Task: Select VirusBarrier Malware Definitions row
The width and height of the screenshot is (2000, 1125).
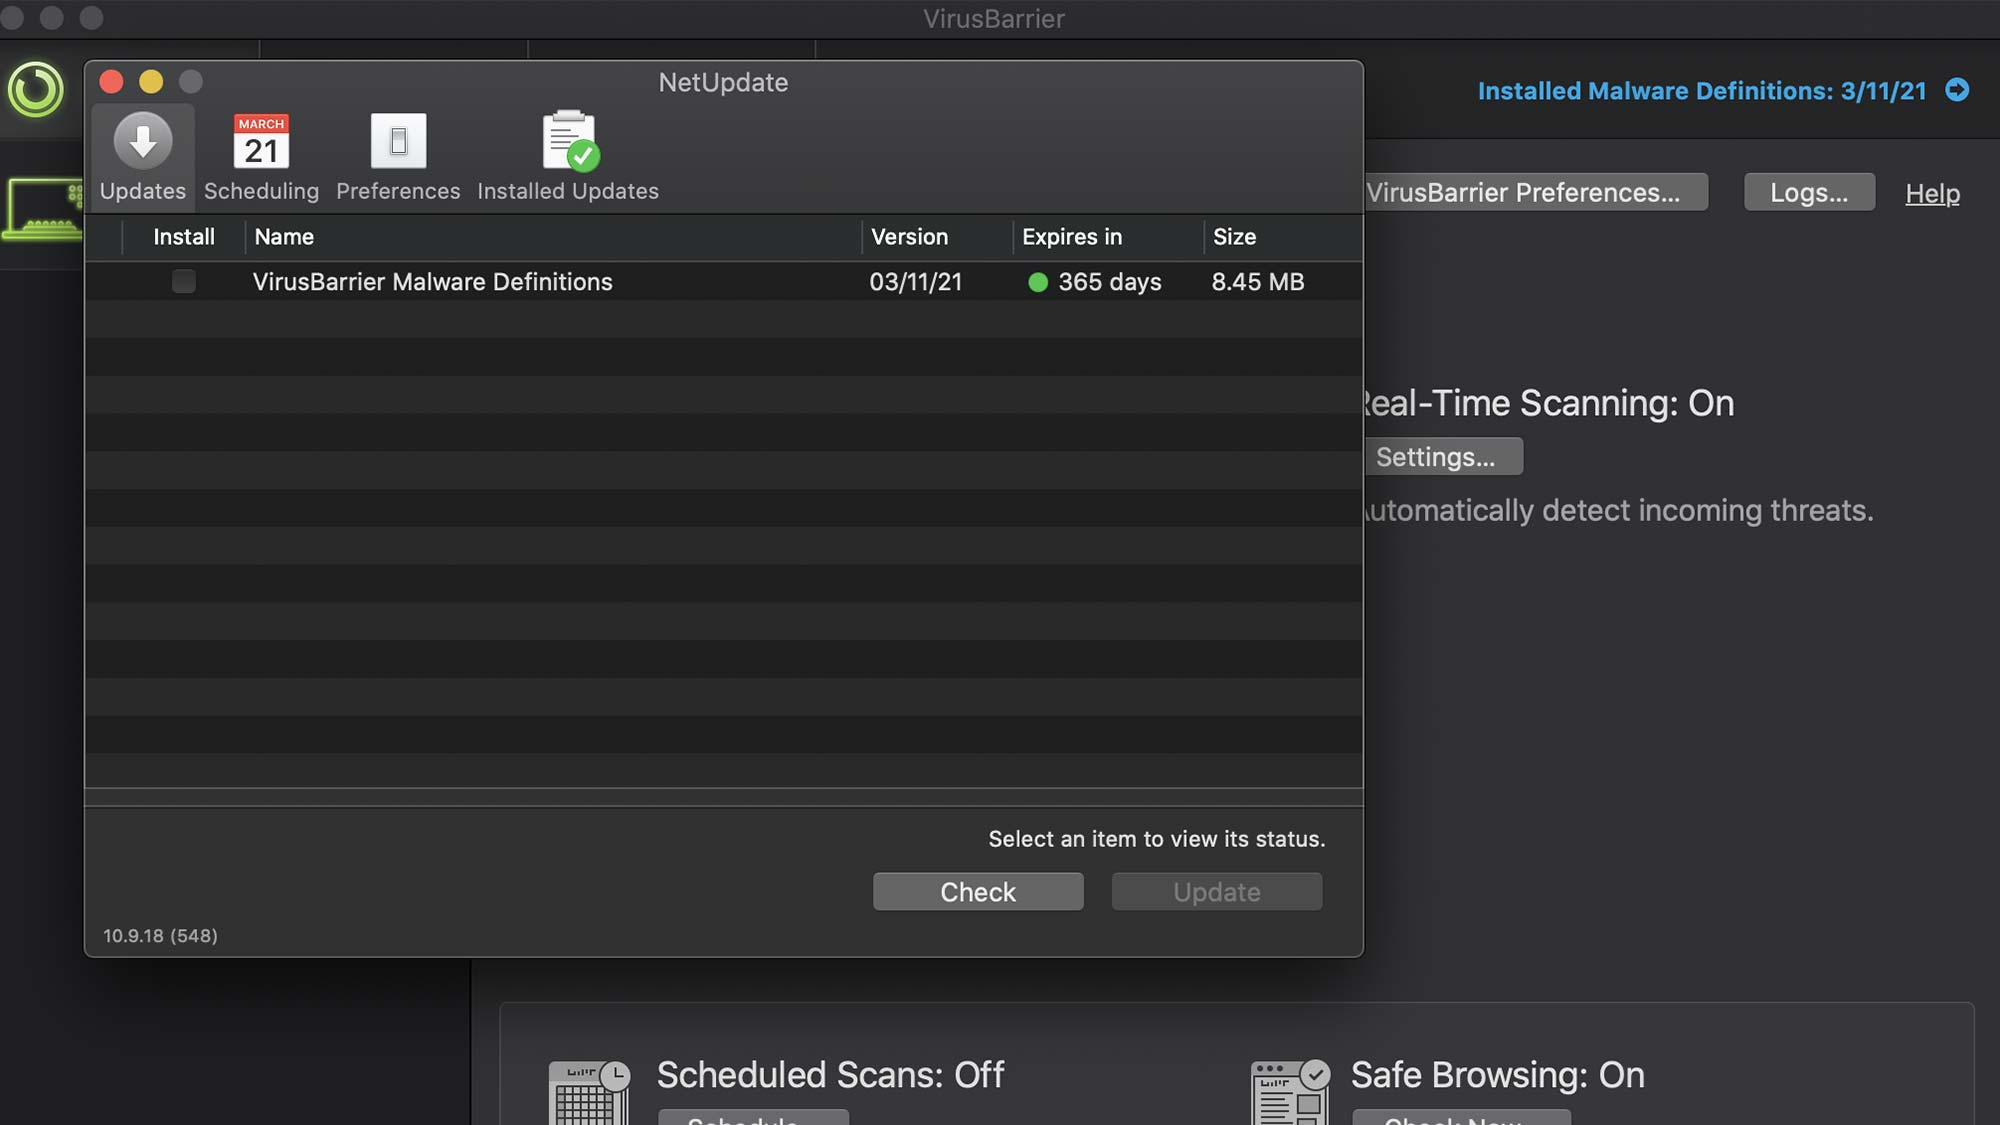Action: [724, 282]
